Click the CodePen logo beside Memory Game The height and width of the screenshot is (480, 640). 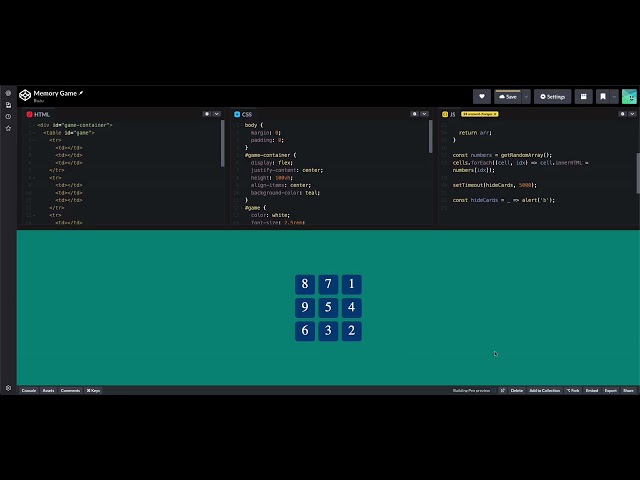[x=25, y=95]
